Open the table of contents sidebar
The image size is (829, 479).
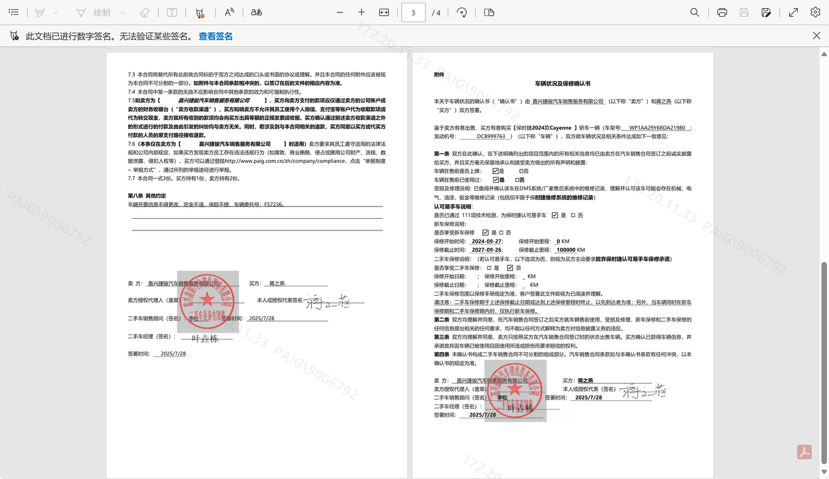click(x=13, y=13)
